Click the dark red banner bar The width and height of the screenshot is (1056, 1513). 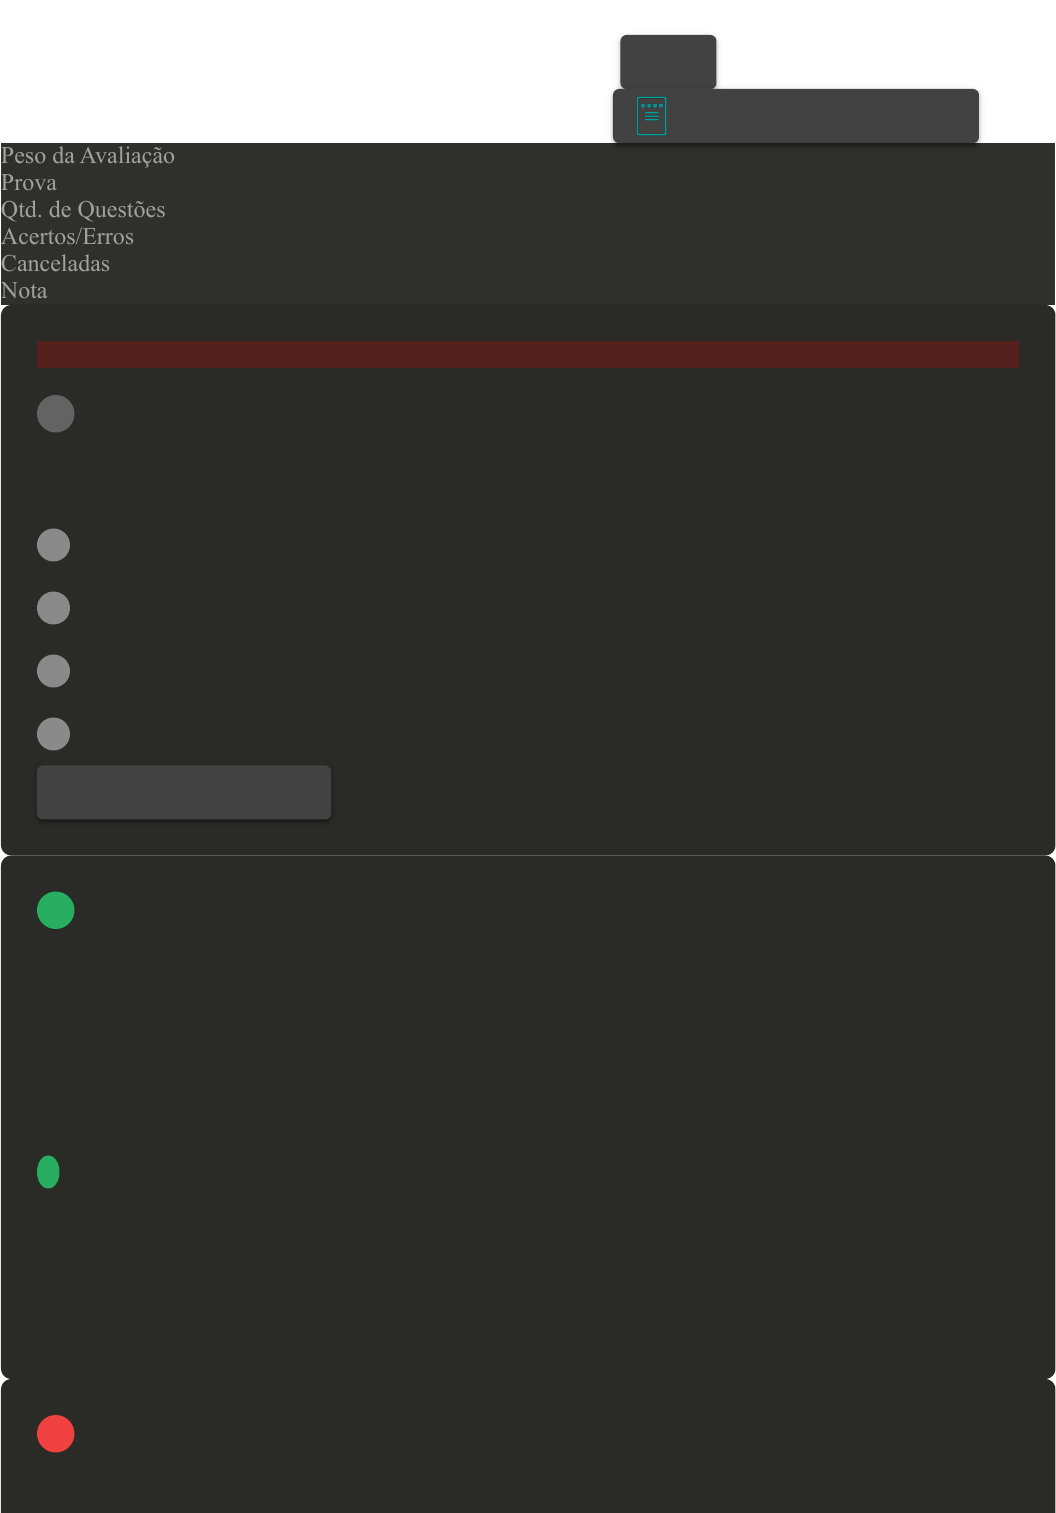(528, 354)
